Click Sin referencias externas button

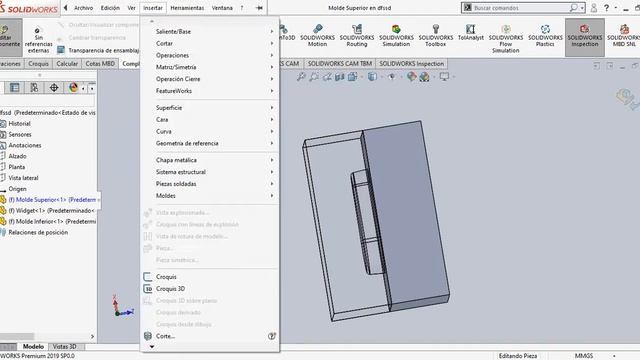pyautogui.click(x=38, y=40)
